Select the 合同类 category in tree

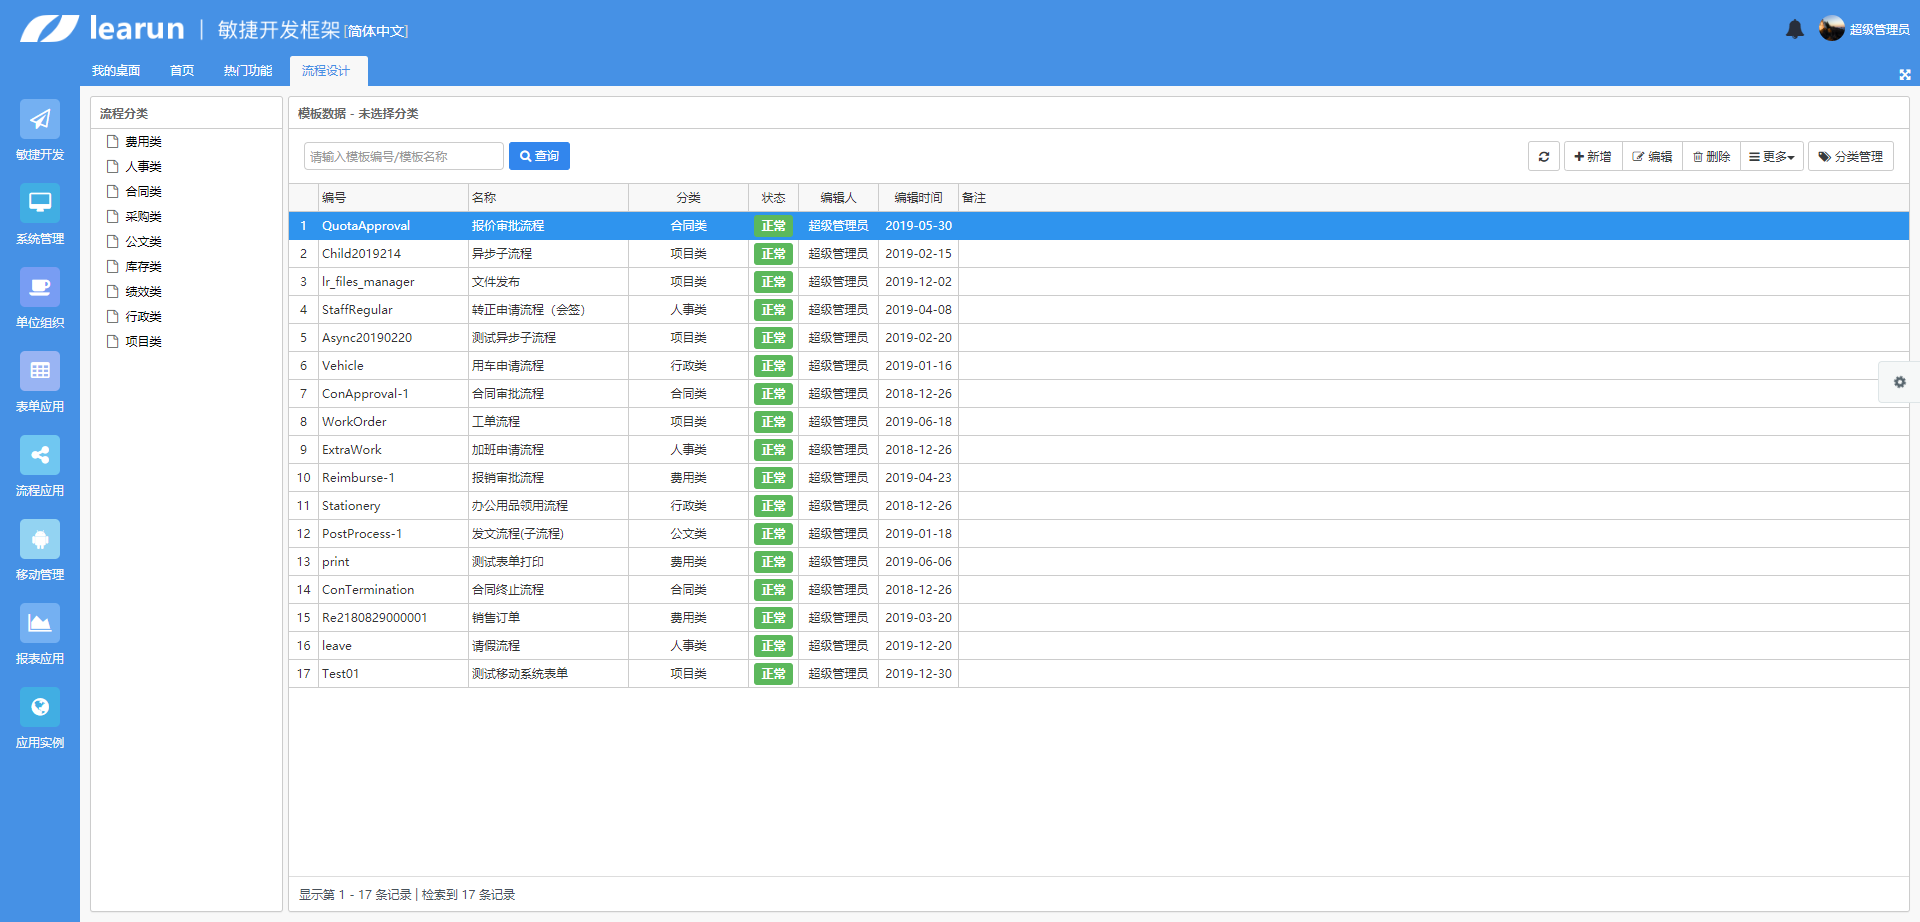(143, 192)
